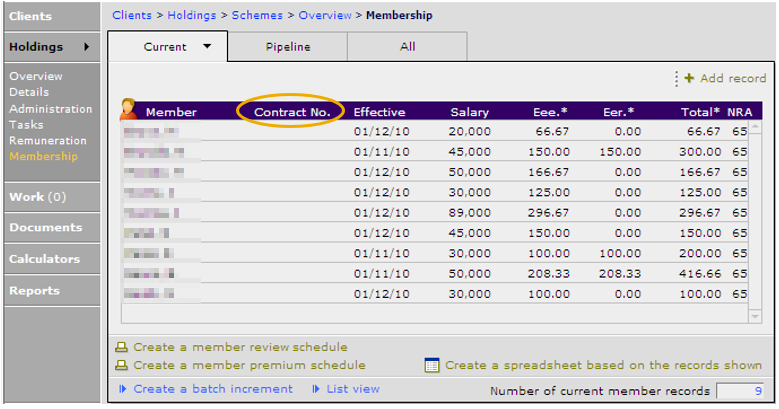This screenshot has height=409, width=779.
Task: Click the dotted grip handle left of Add record
Action: (x=676, y=79)
